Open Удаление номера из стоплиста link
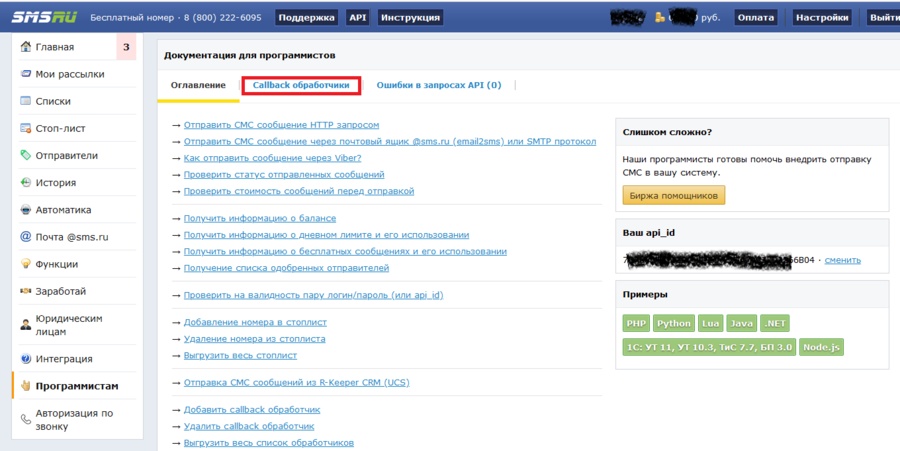This screenshot has width=900, height=451. [254, 339]
